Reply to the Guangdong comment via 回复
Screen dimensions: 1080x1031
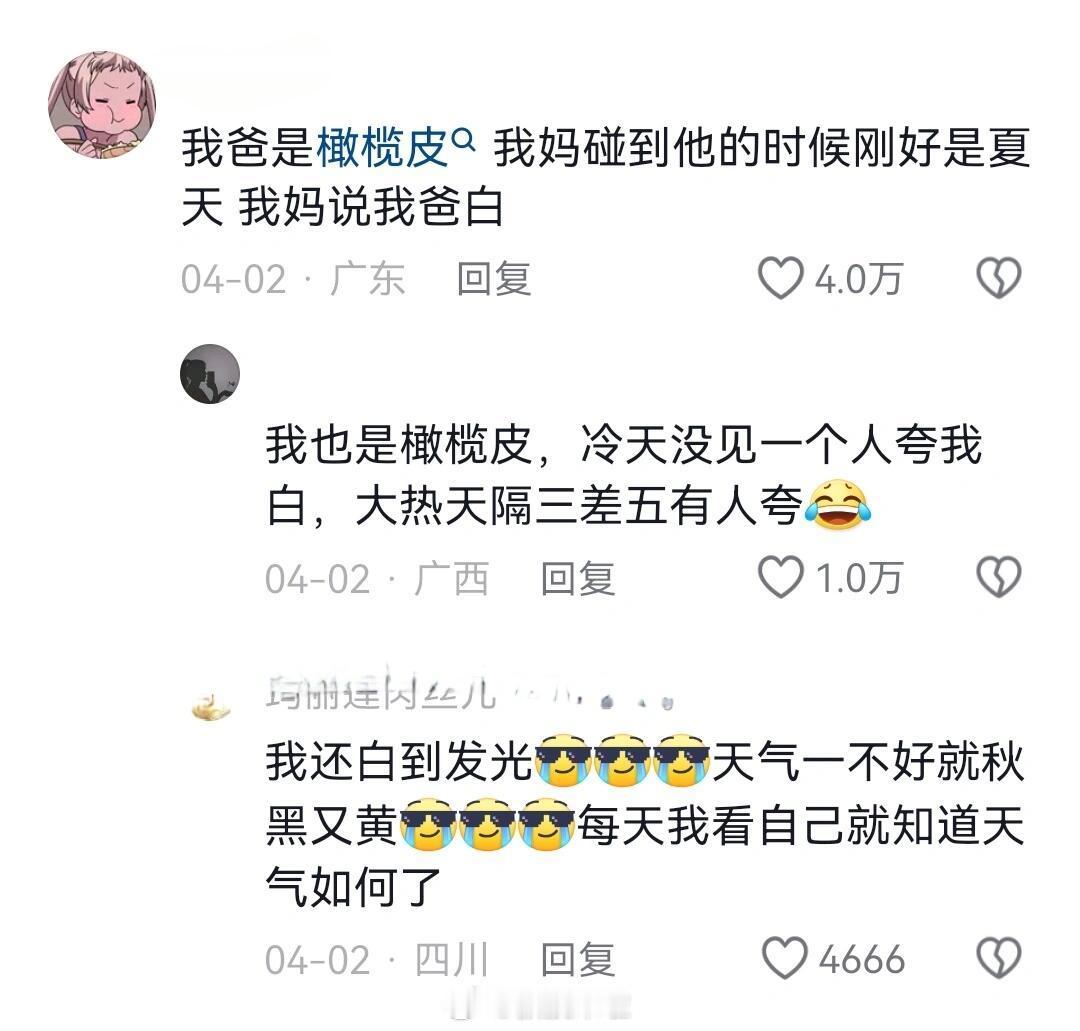tap(495, 280)
